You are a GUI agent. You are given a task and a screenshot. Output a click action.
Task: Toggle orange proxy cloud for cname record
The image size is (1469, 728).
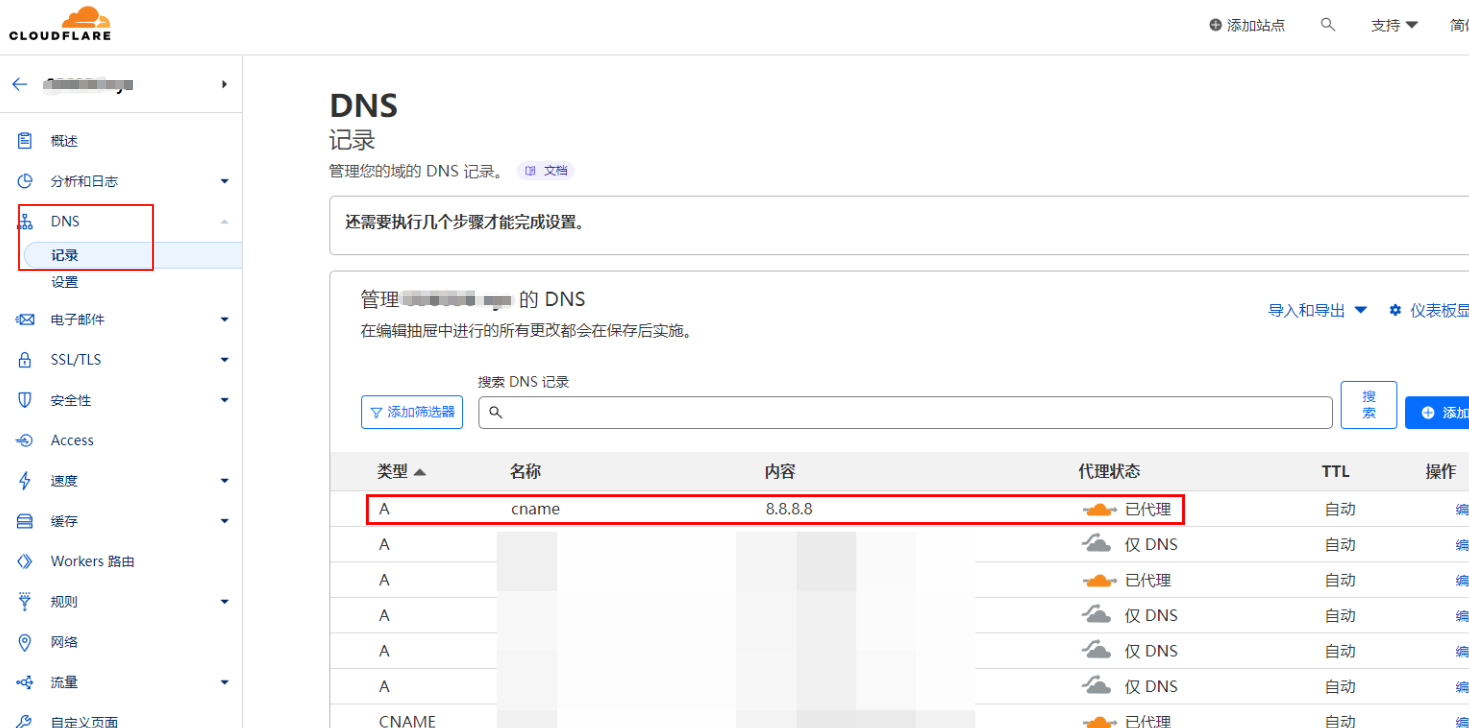pos(1099,510)
